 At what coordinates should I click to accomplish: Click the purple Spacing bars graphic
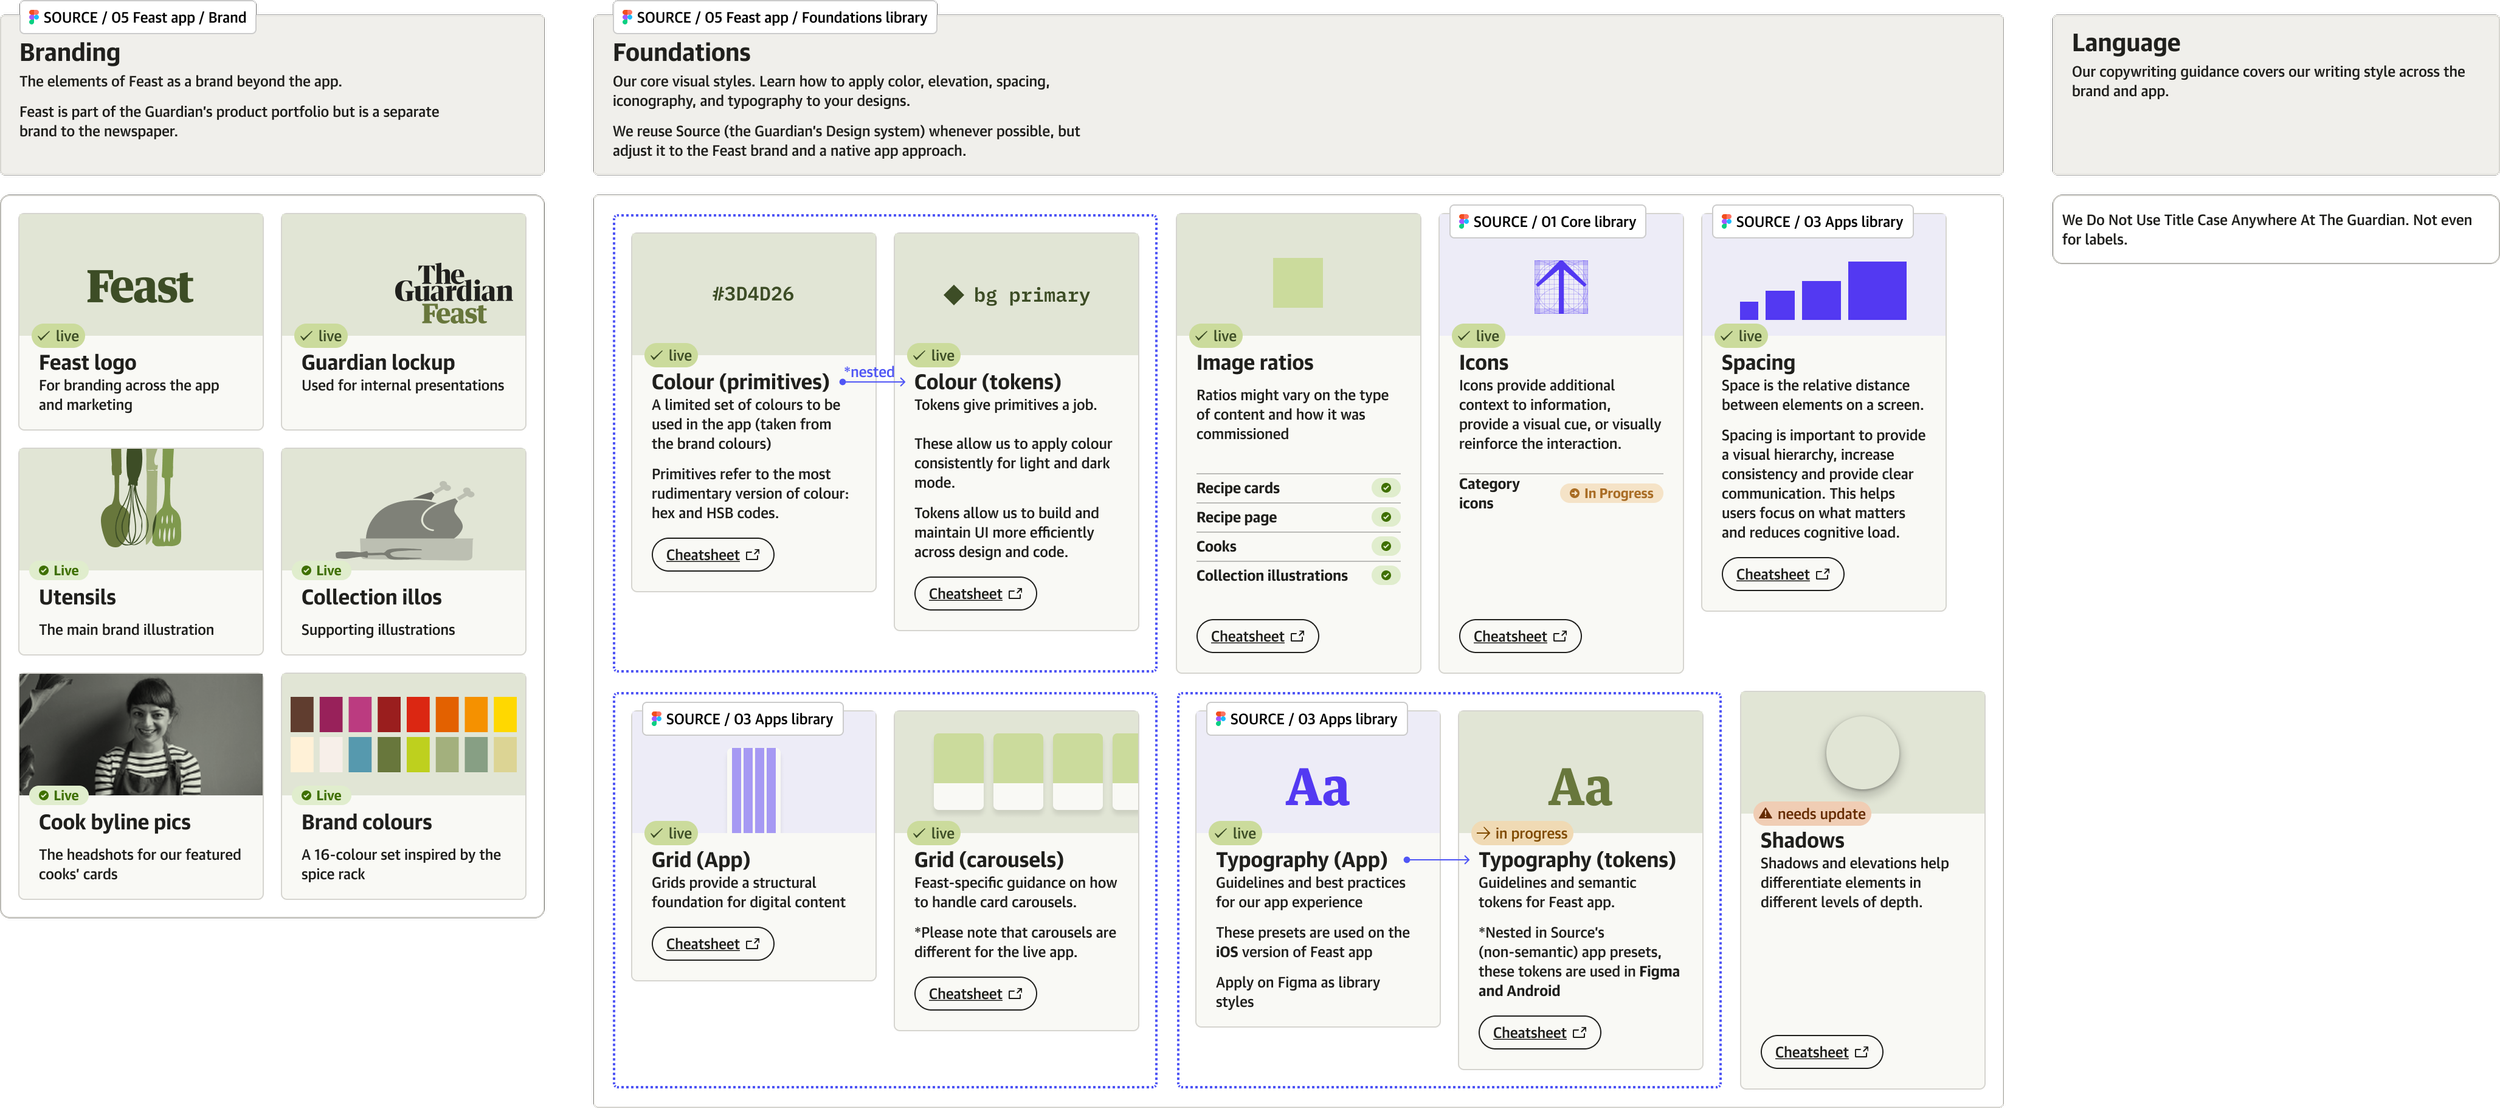click(1823, 292)
